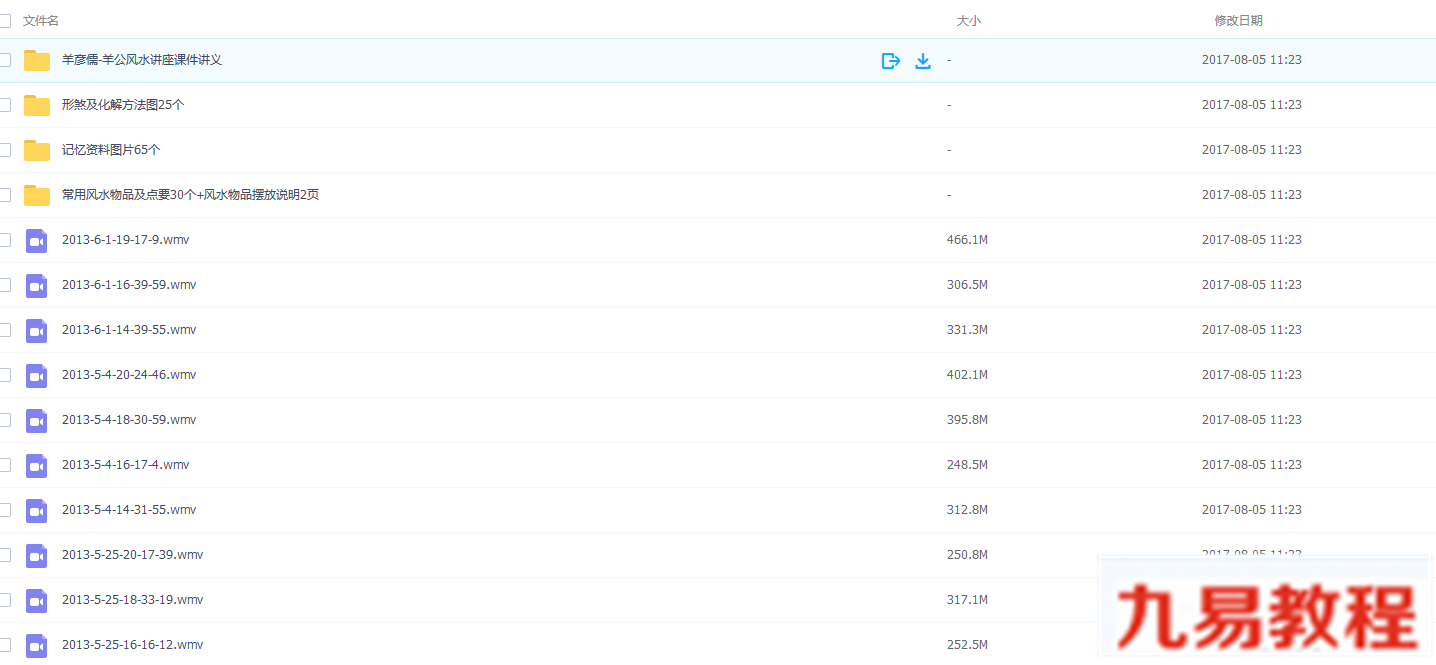1436x665 pixels.
Task: Check the box for 2013-6-1-19-17-9.wmv
Action: pos(4,240)
